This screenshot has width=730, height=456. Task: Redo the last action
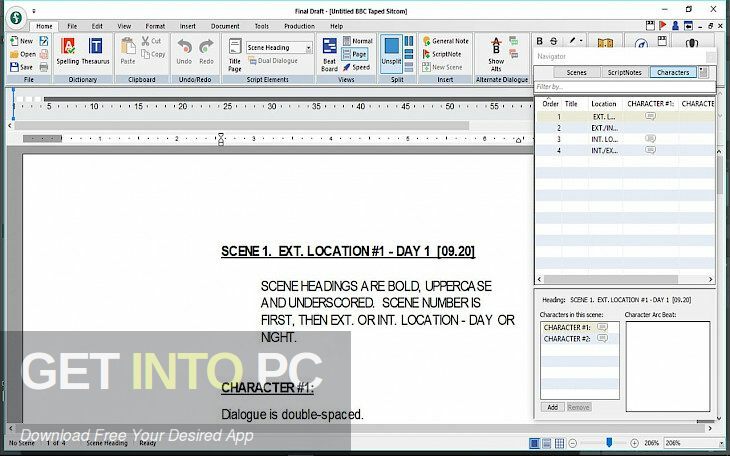tap(206, 51)
